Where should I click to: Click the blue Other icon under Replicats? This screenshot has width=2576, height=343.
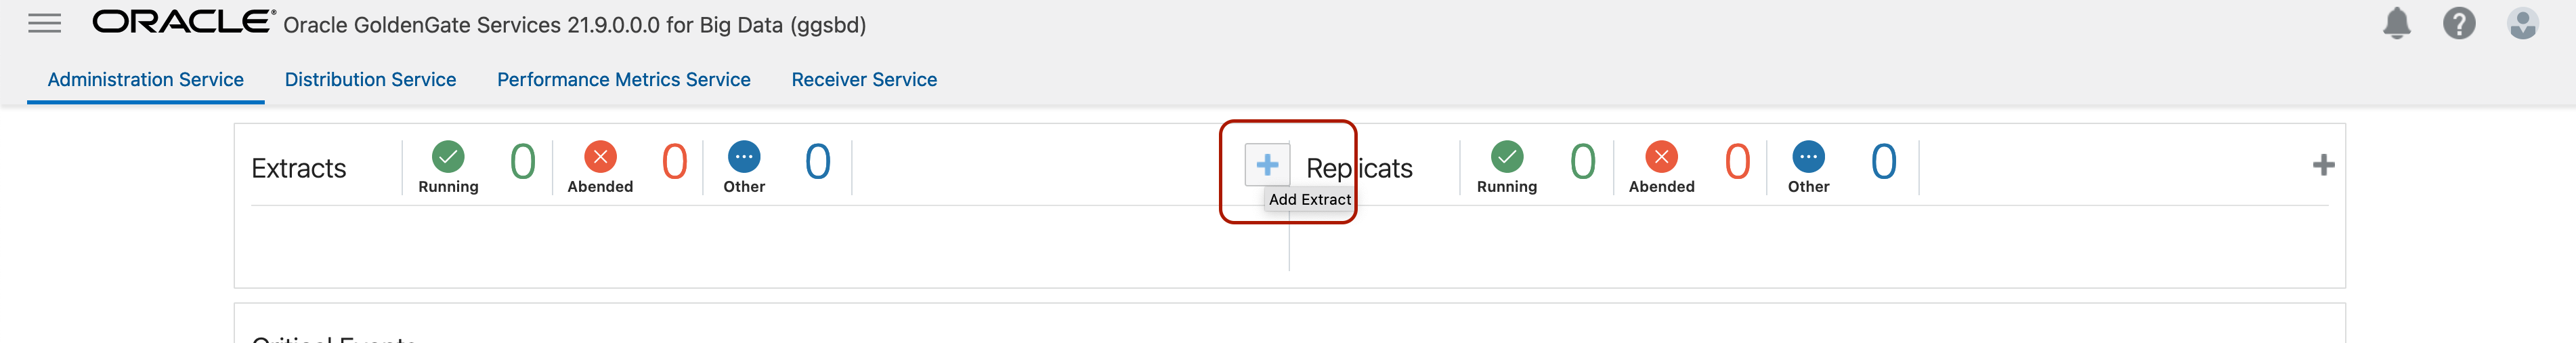point(1808,156)
